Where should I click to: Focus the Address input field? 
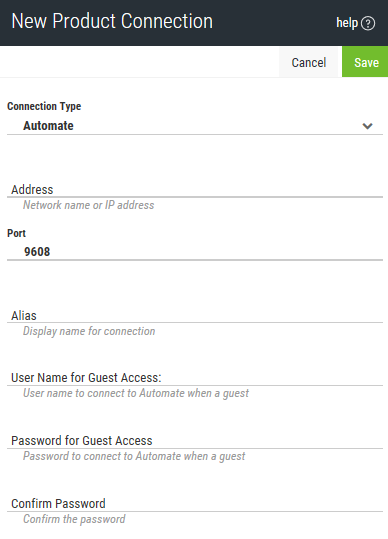point(195,189)
